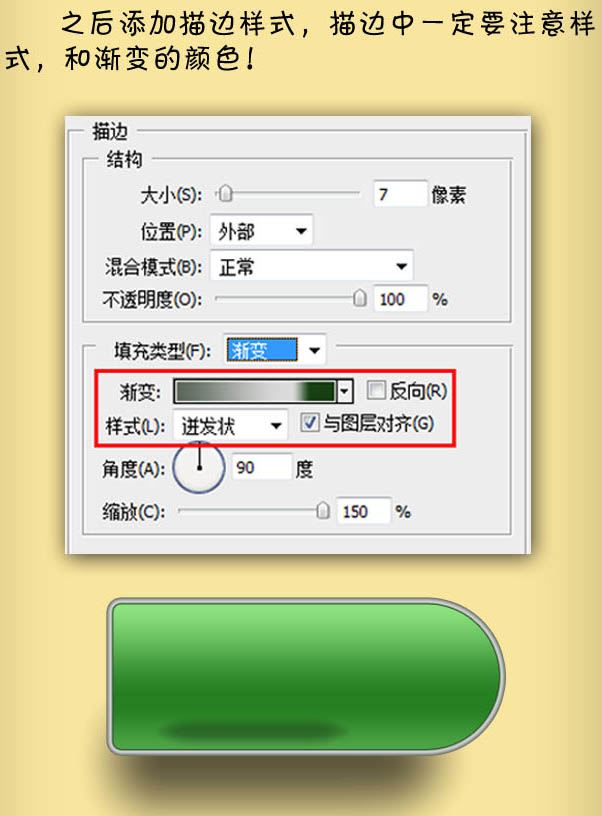Expand the 混合模式 dropdown showing 正常
The height and width of the screenshot is (816, 602).
pos(312,266)
